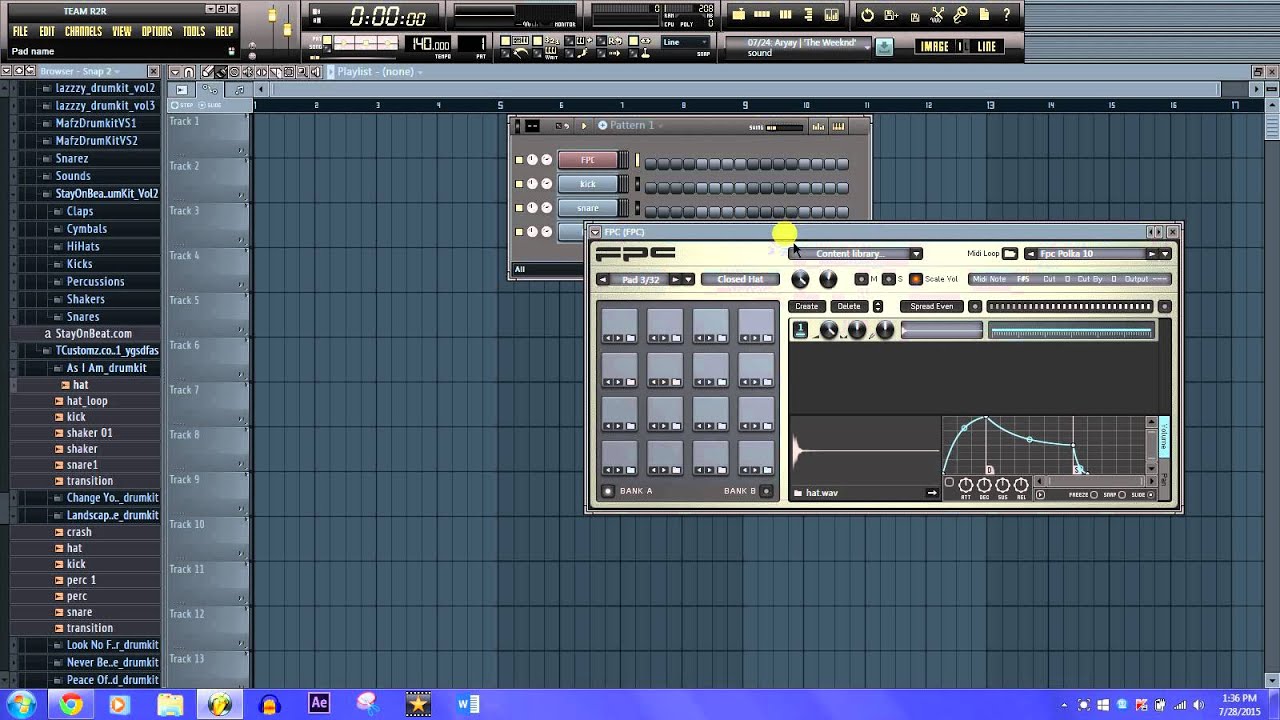The width and height of the screenshot is (1280, 720).
Task: Click the news download icon
Action: click(884, 46)
